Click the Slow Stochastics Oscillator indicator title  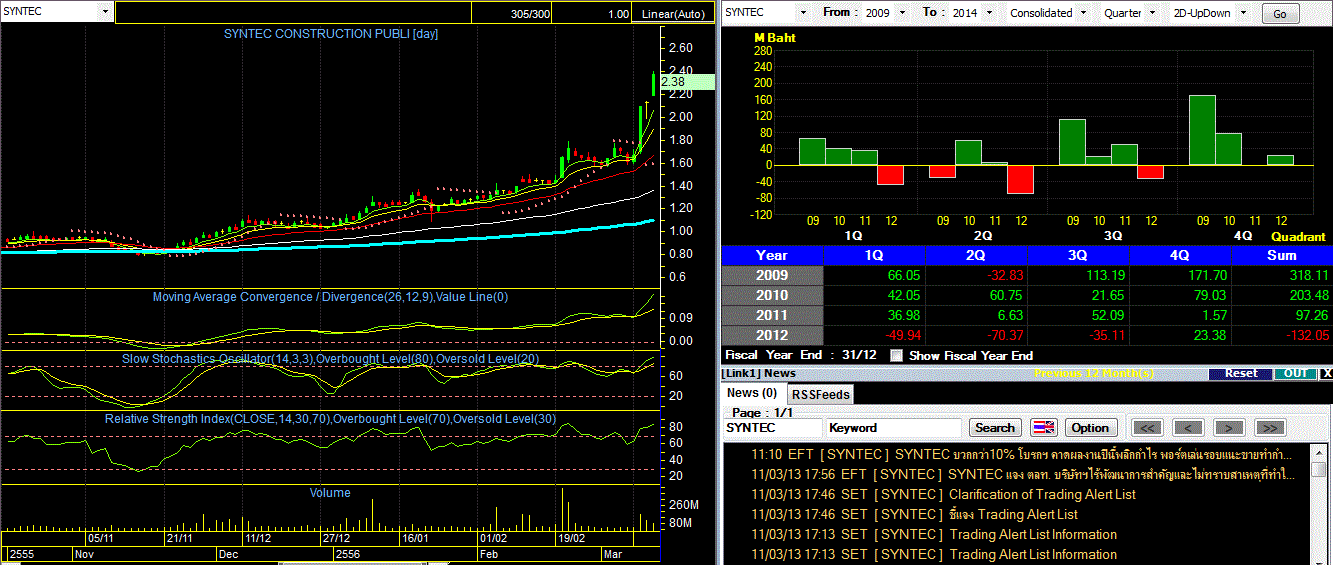coord(330,358)
